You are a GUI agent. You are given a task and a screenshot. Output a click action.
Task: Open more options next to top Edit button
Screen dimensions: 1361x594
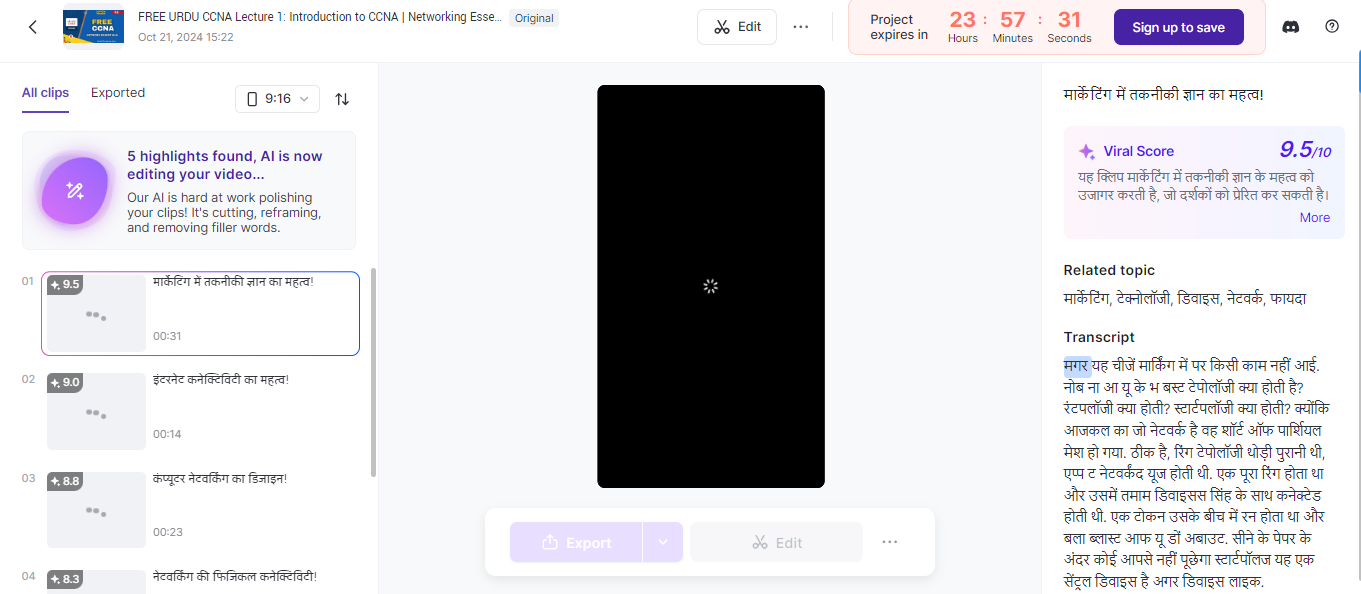point(800,27)
